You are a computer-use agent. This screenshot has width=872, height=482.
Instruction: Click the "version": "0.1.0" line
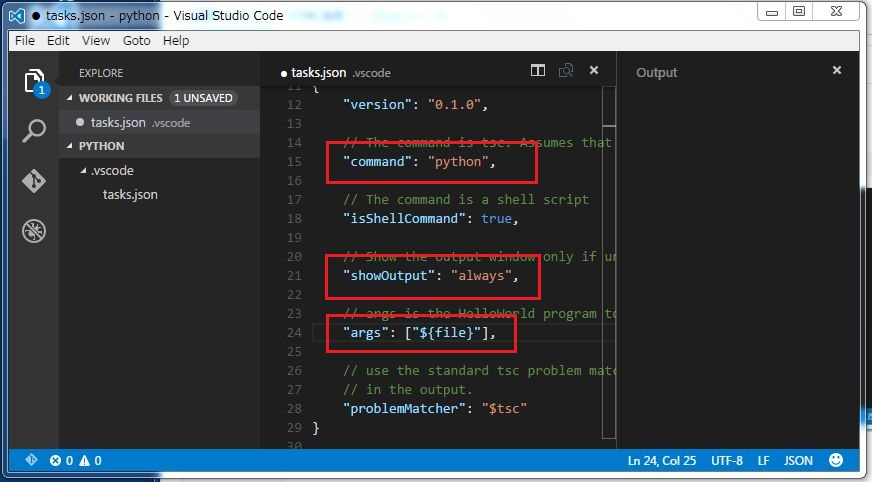(x=415, y=105)
